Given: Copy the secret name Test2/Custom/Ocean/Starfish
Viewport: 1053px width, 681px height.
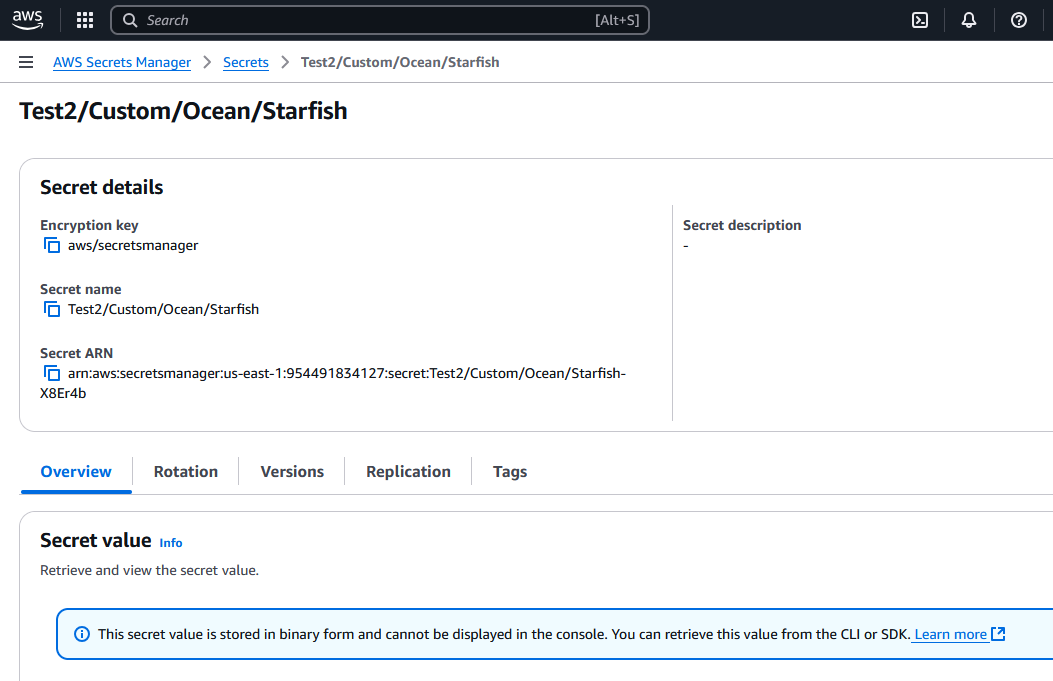Looking at the screenshot, I should tap(52, 310).
